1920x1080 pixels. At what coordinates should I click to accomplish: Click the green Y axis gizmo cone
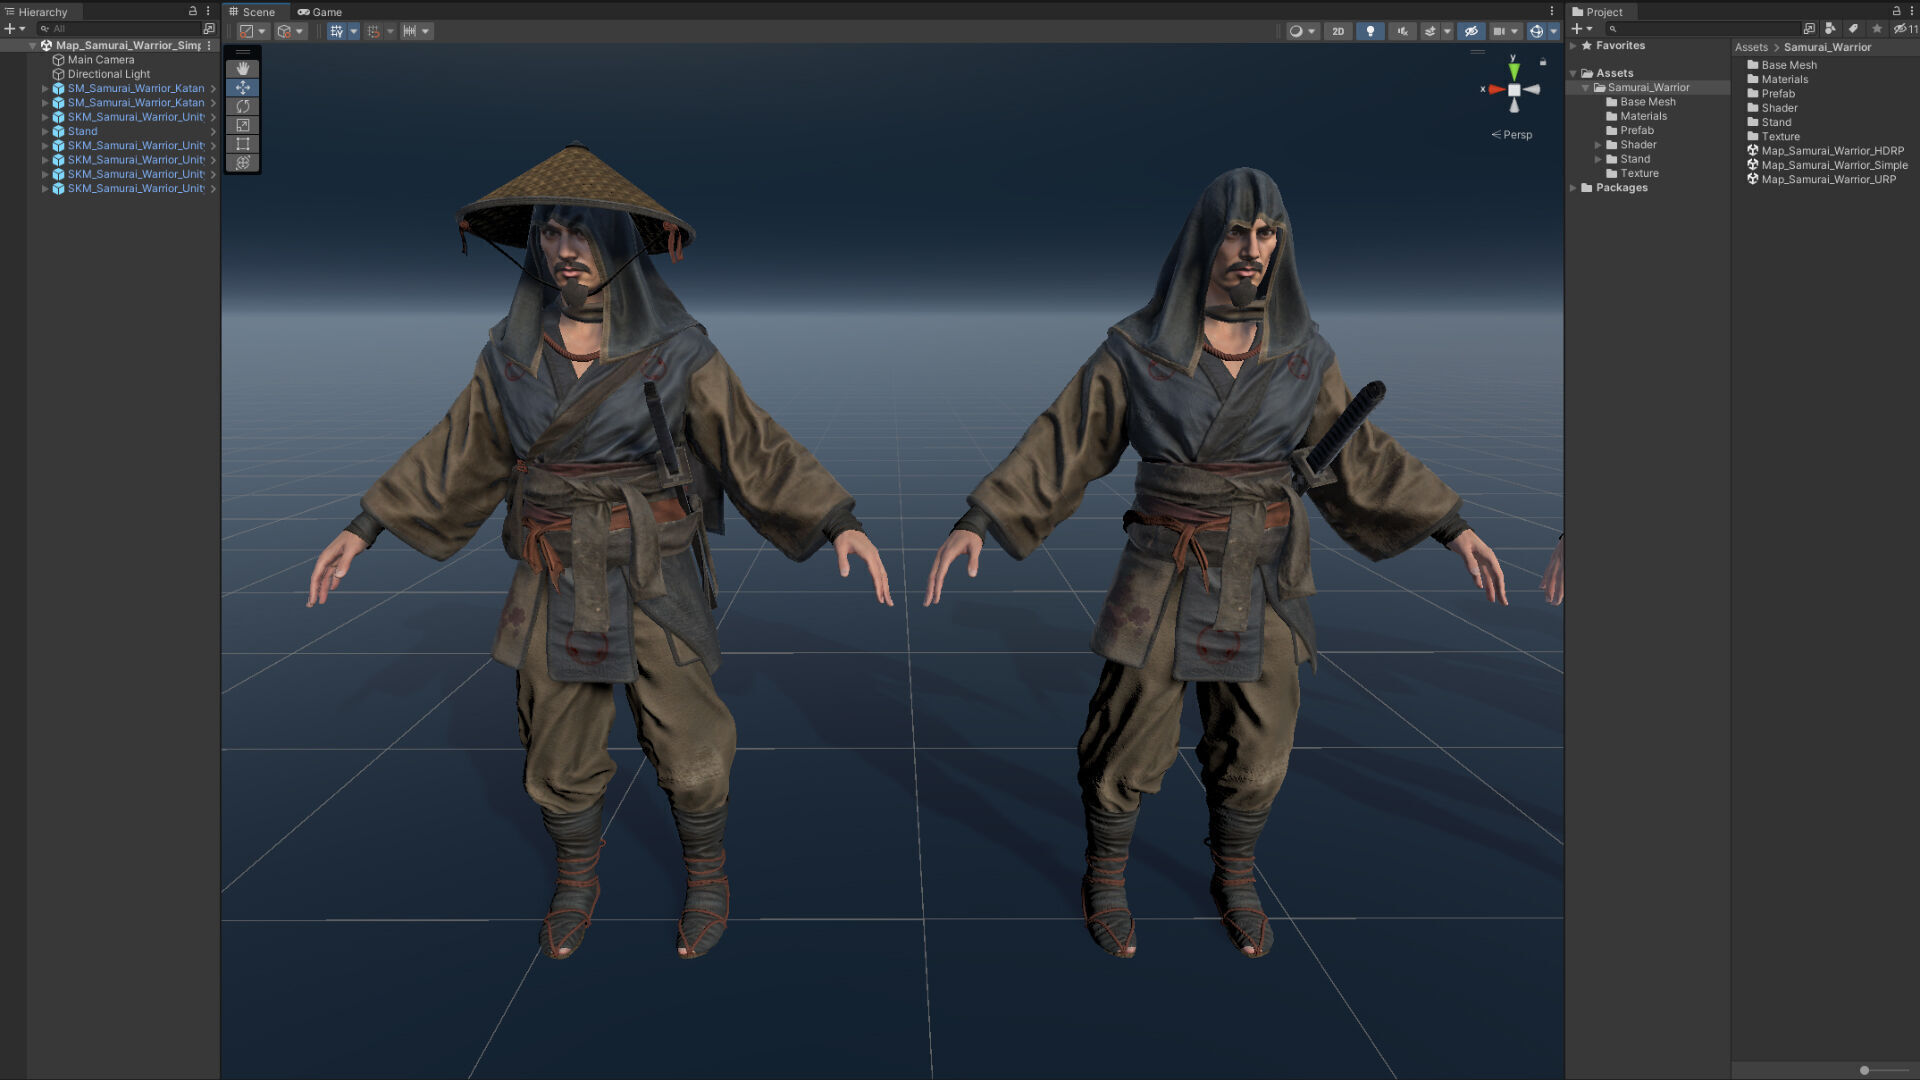pos(1514,71)
